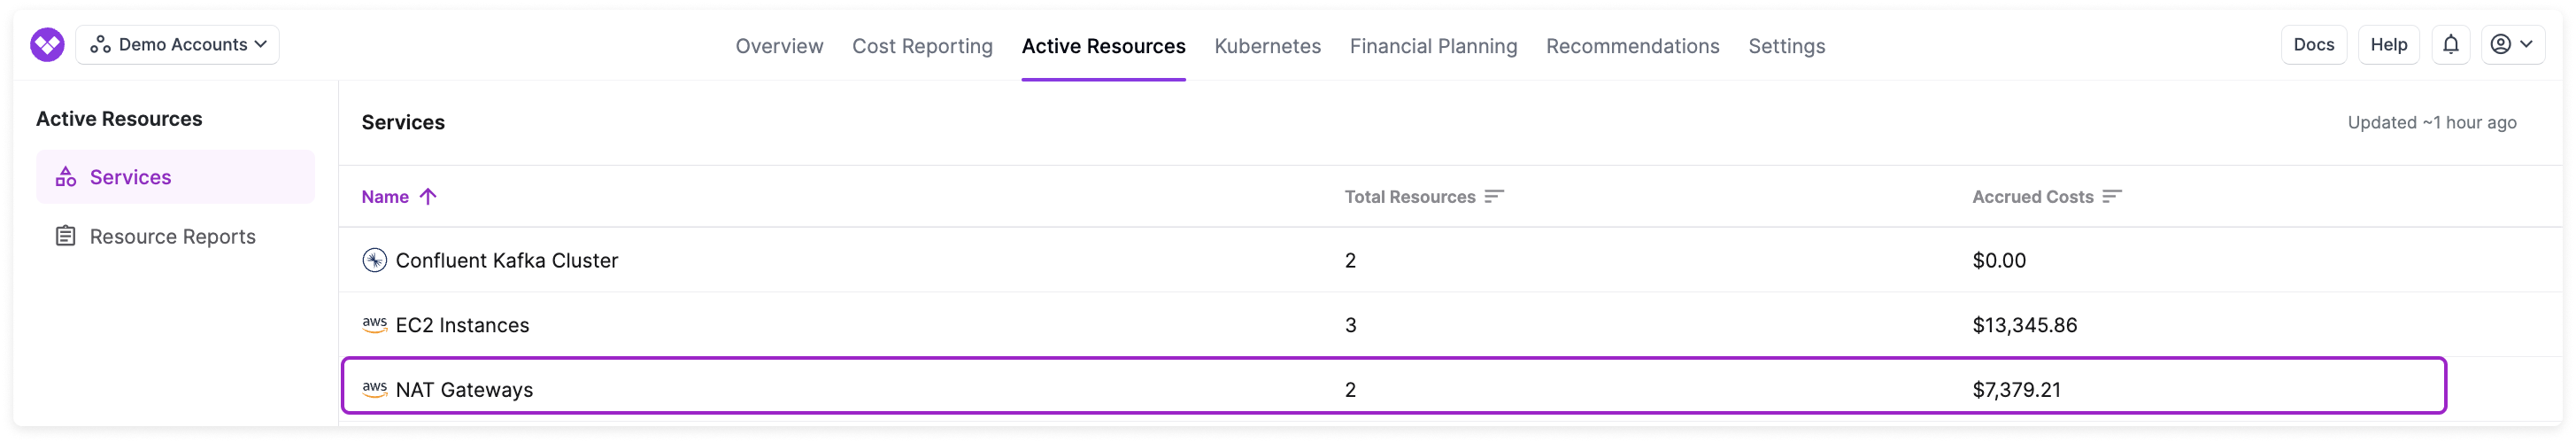Click the Active Resources sidebar heading

click(x=119, y=119)
